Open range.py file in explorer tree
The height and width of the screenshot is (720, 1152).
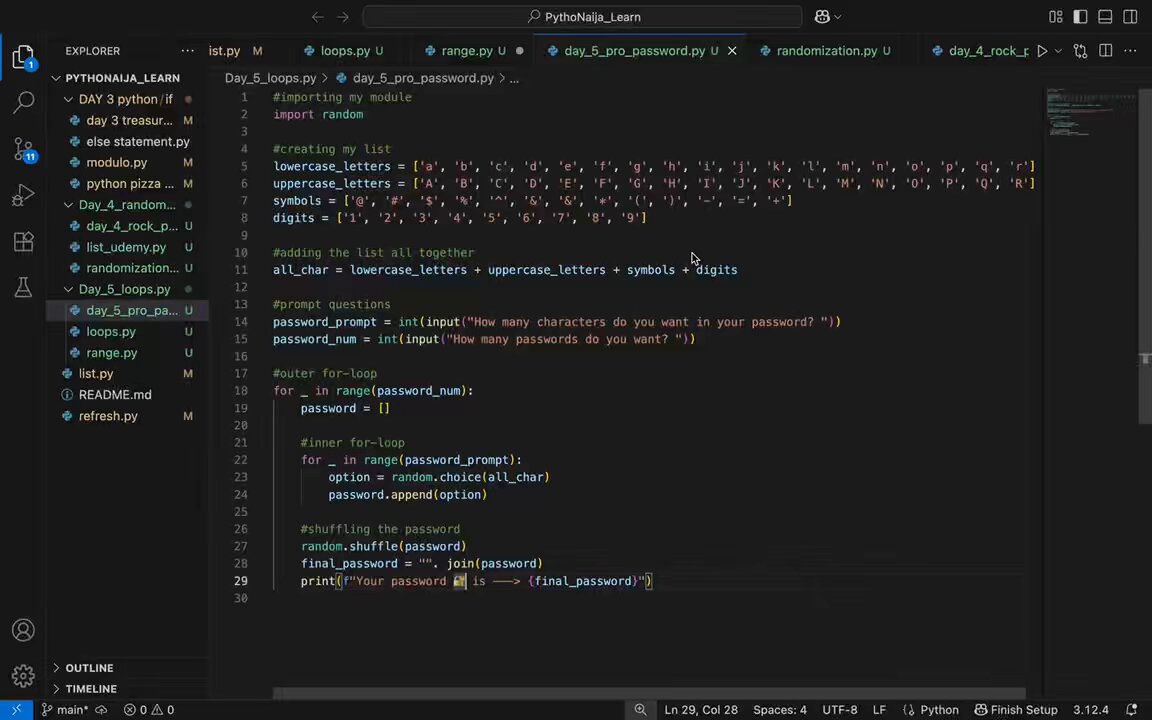pos(128,353)
